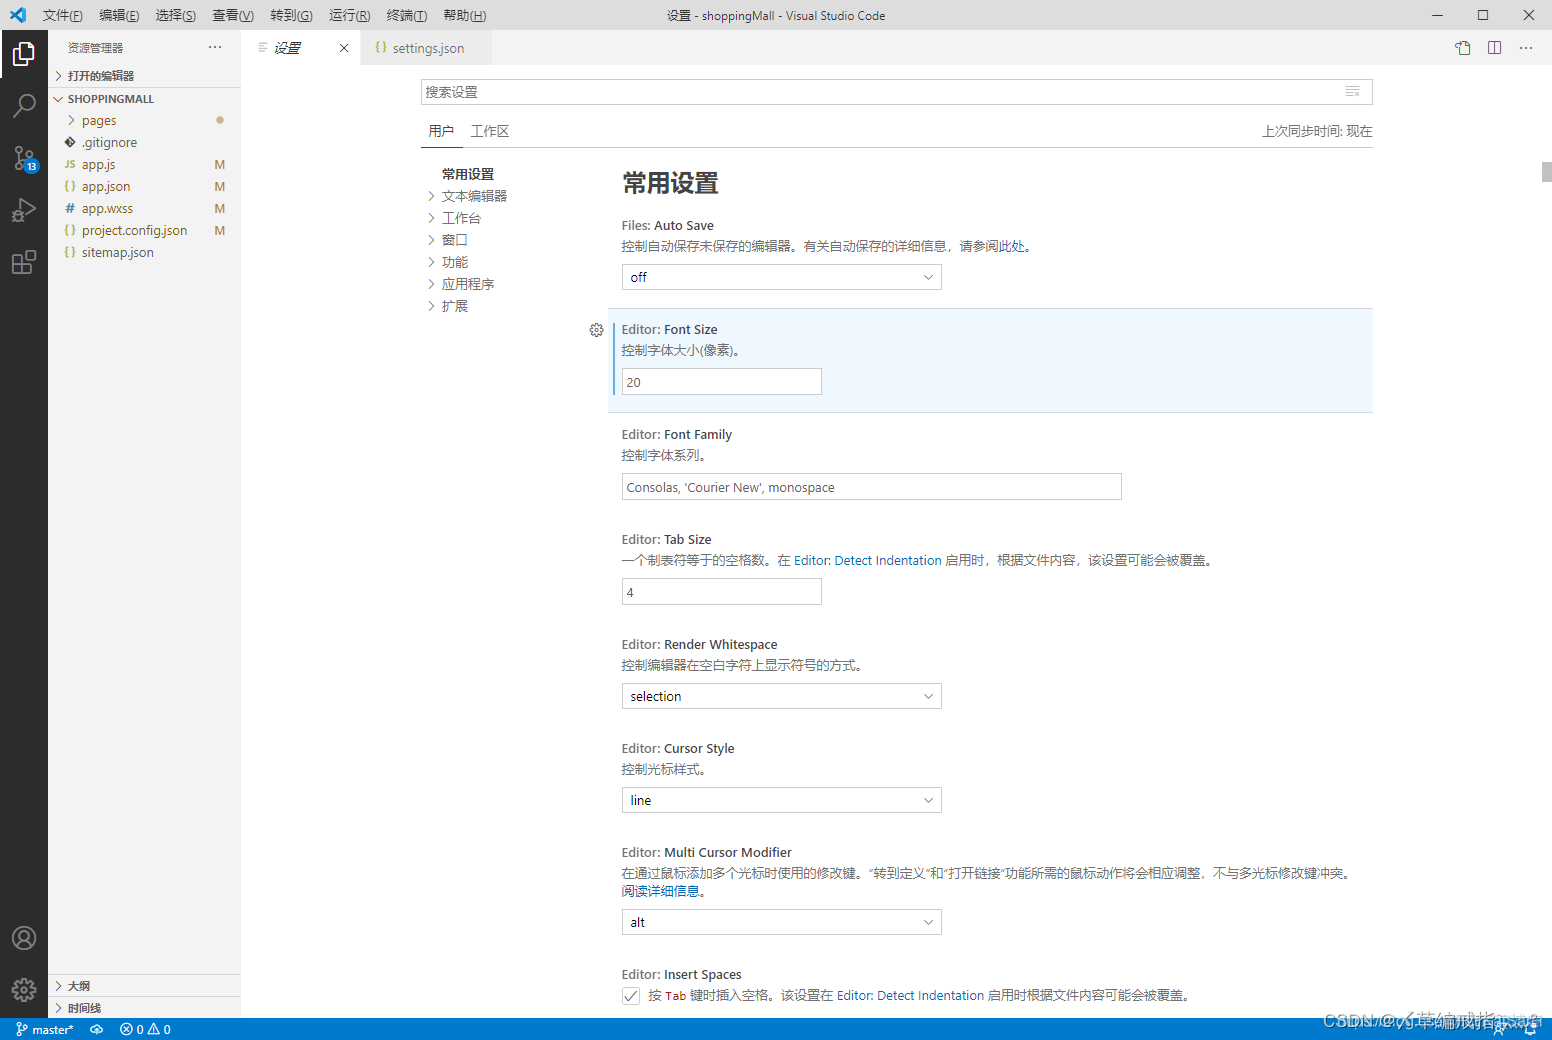Image resolution: width=1552 pixels, height=1040 pixels.
Task: Open the 选择(S) menu
Action: (x=176, y=15)
